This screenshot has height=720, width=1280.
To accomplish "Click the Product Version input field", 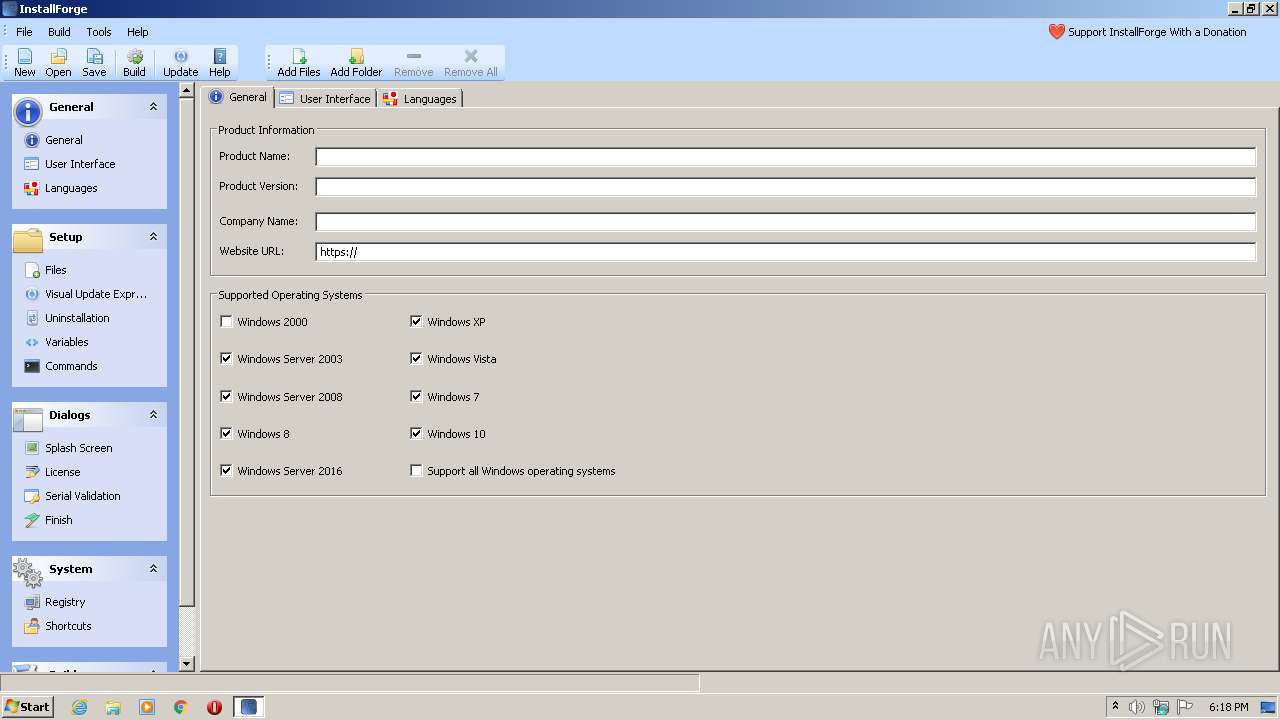I will pyautogui.click(x=785, y=187).
